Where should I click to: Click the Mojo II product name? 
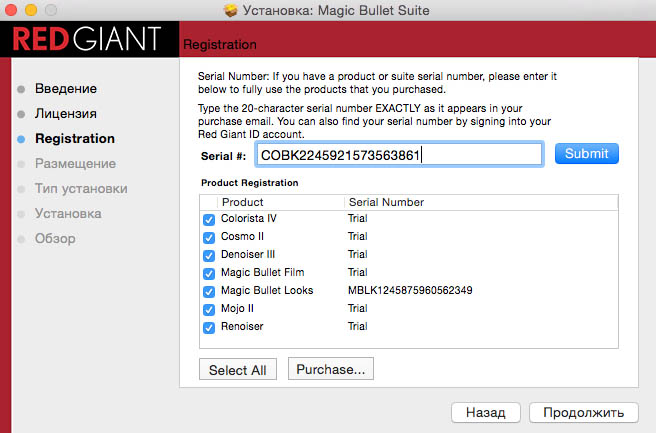(x=237, y=308)
